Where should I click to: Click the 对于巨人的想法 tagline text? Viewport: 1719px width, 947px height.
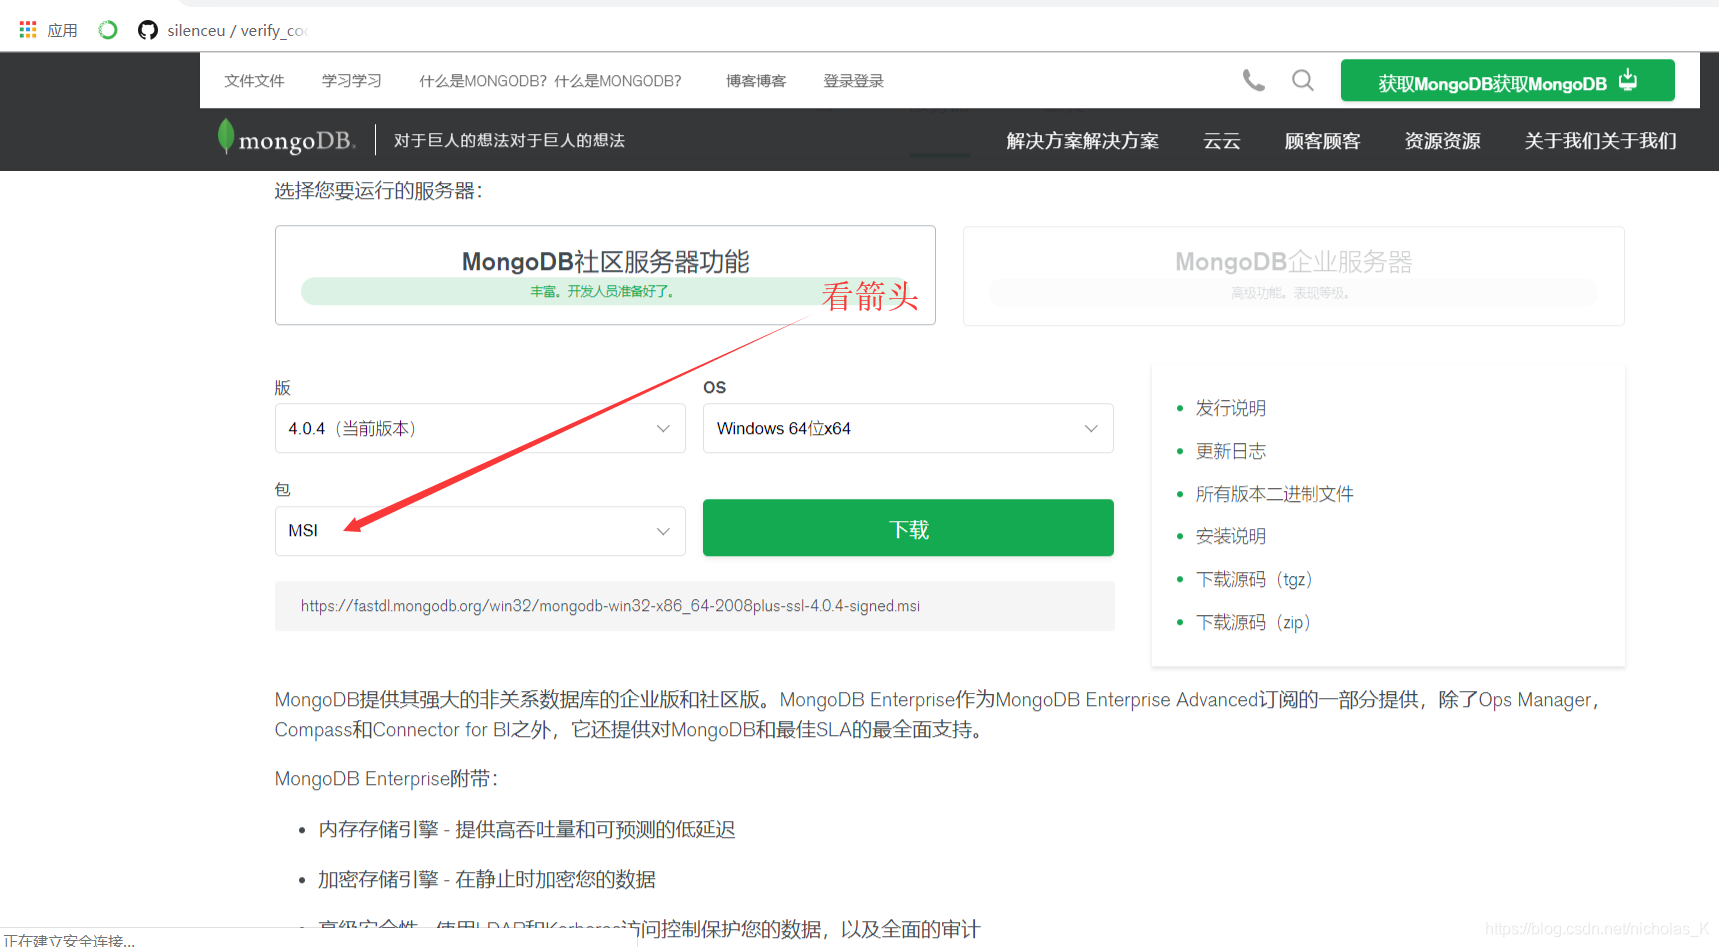pos(509,140)
